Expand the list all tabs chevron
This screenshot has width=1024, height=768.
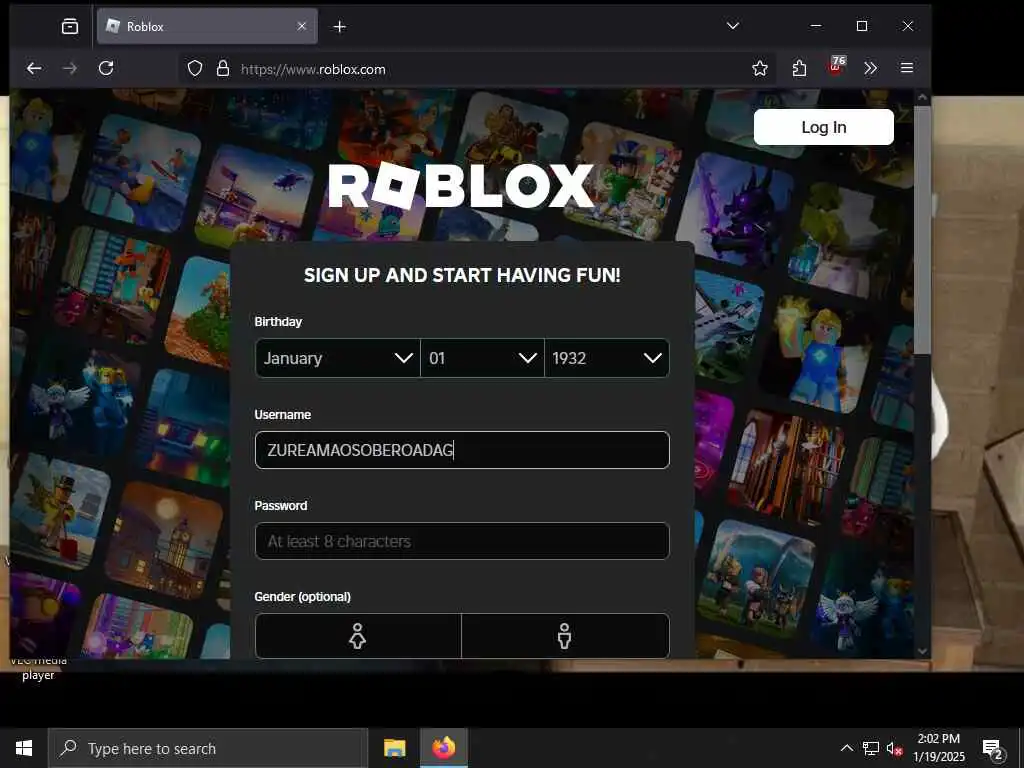[x=733, y=26]
